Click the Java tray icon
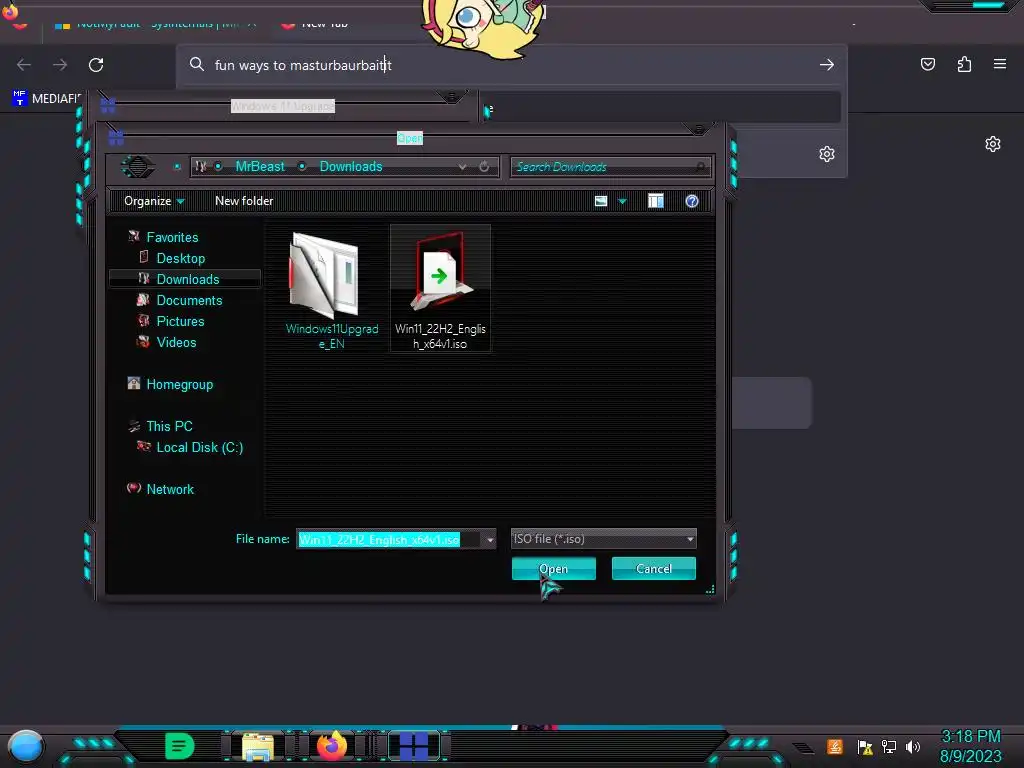This screenshot has height=768, width=1024. [835, 746]
